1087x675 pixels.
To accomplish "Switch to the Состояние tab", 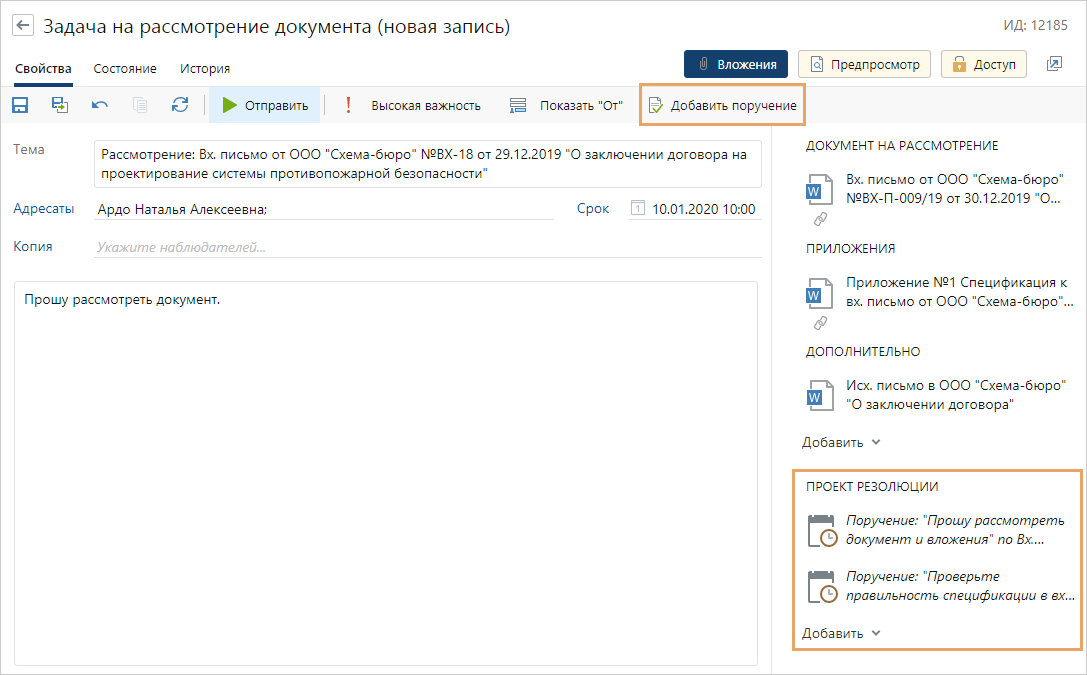I will point(125,69).
